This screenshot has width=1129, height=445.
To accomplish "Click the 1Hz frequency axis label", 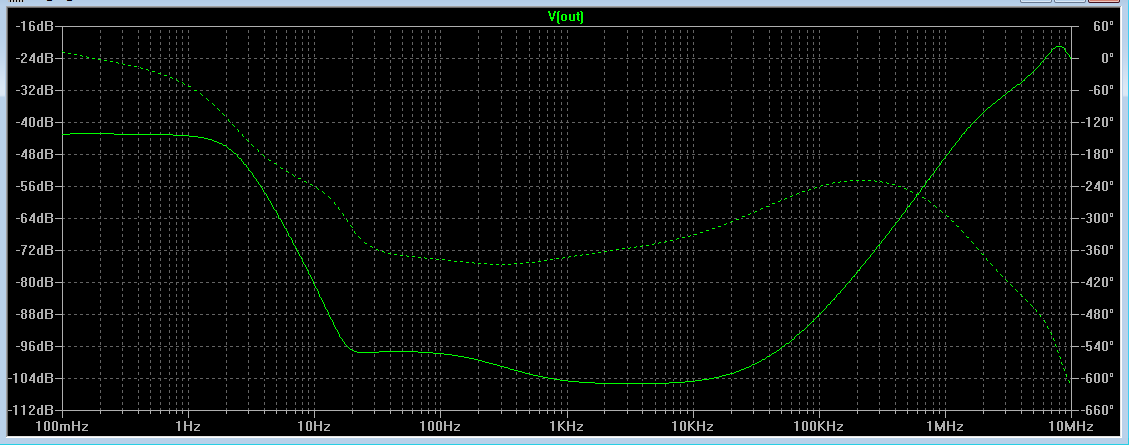I will (188, 427).
